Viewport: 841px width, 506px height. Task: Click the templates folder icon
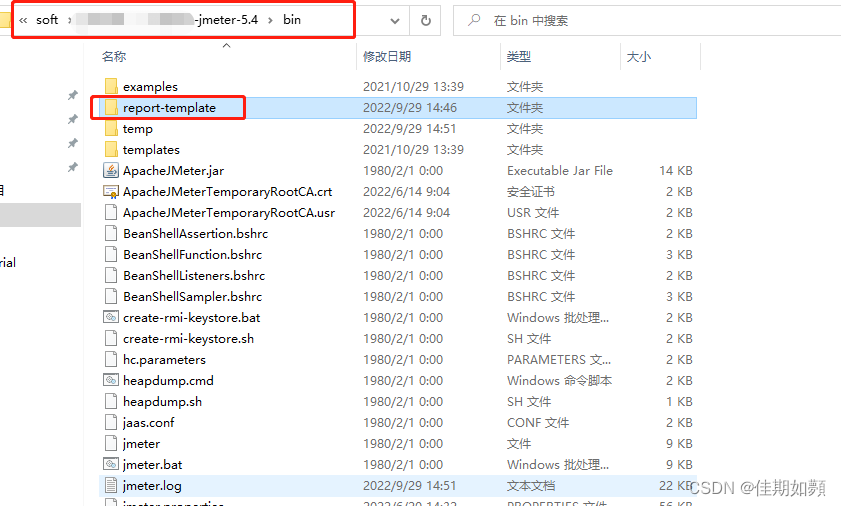click(111, 149)
